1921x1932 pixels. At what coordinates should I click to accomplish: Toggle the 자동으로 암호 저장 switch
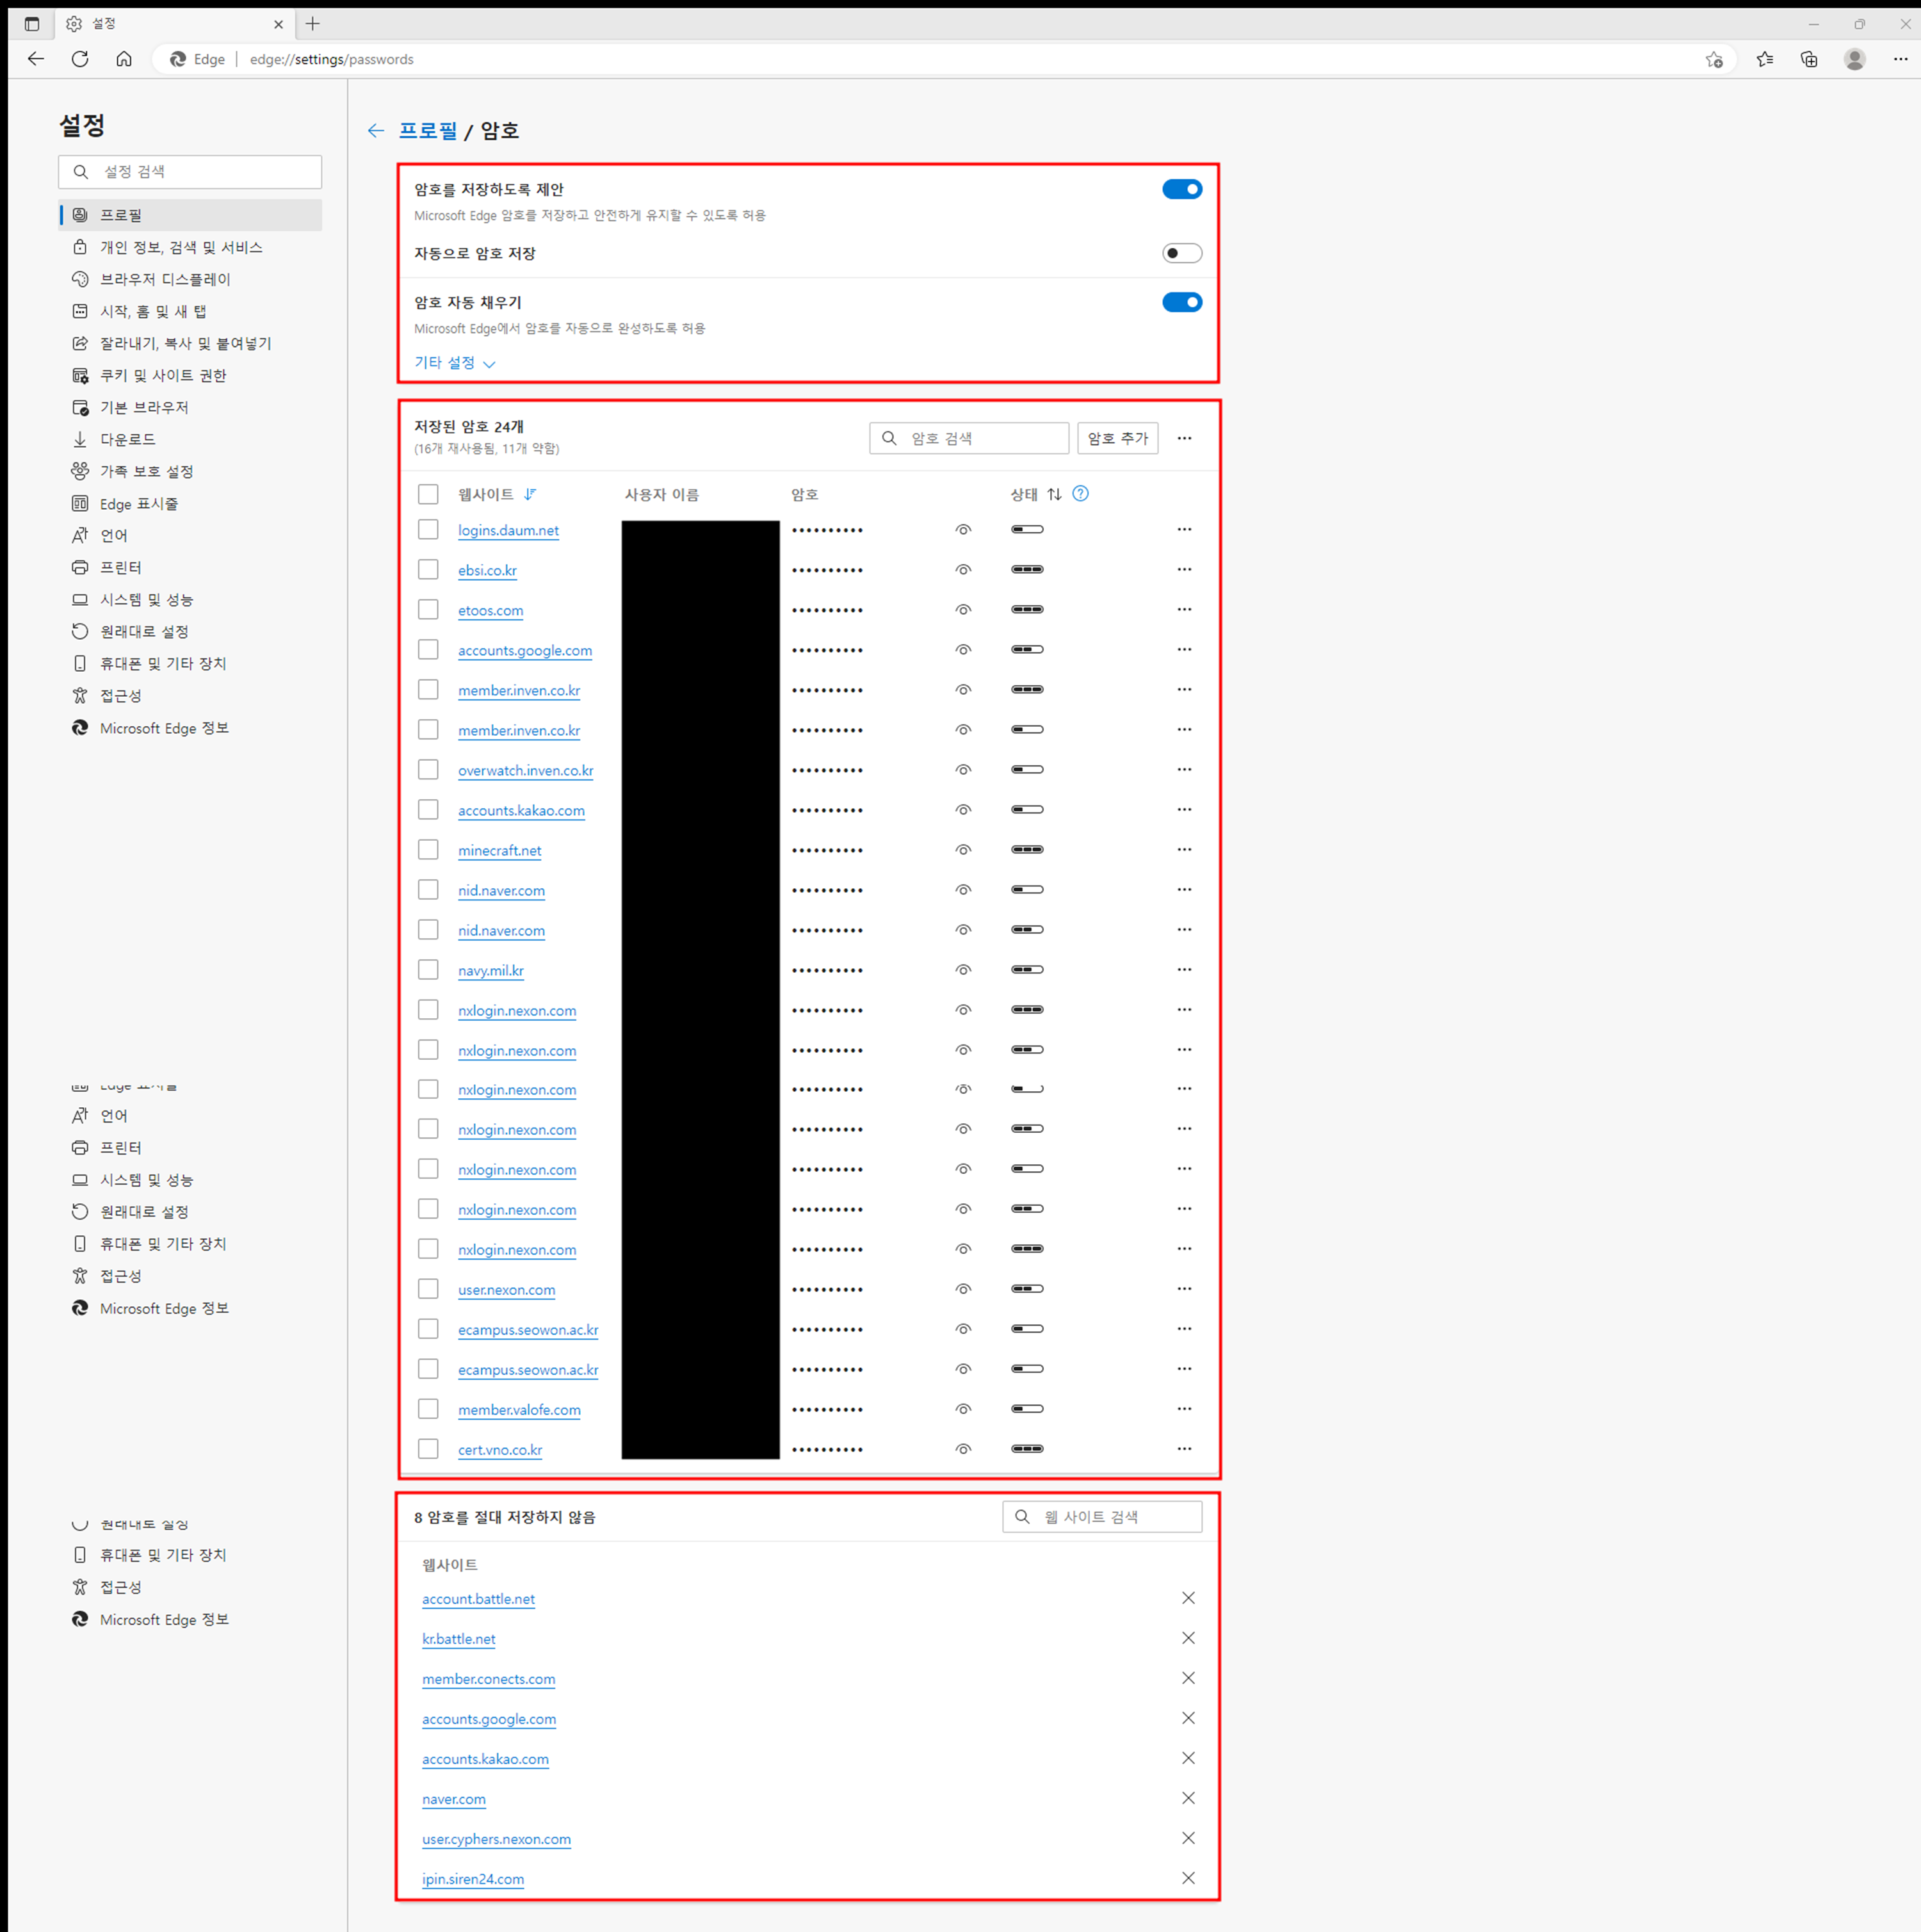tap(1181, 254)
